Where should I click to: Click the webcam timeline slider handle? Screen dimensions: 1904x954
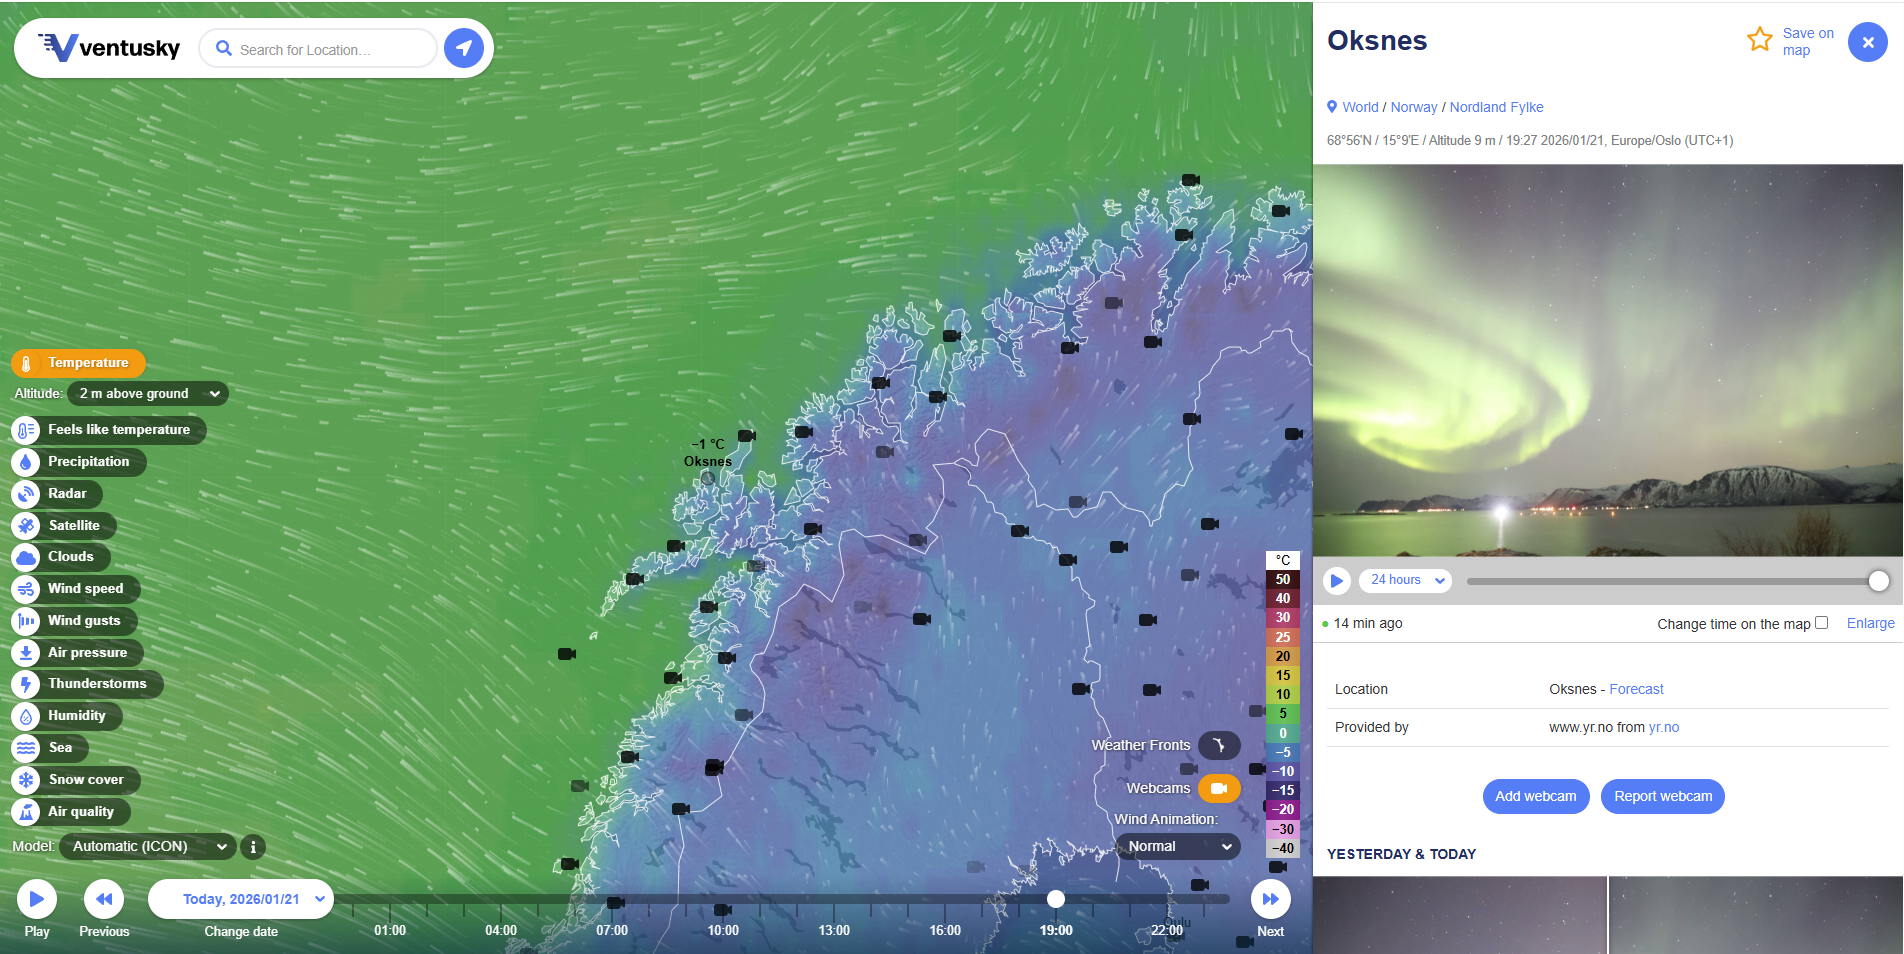(x=1878, y=581)
